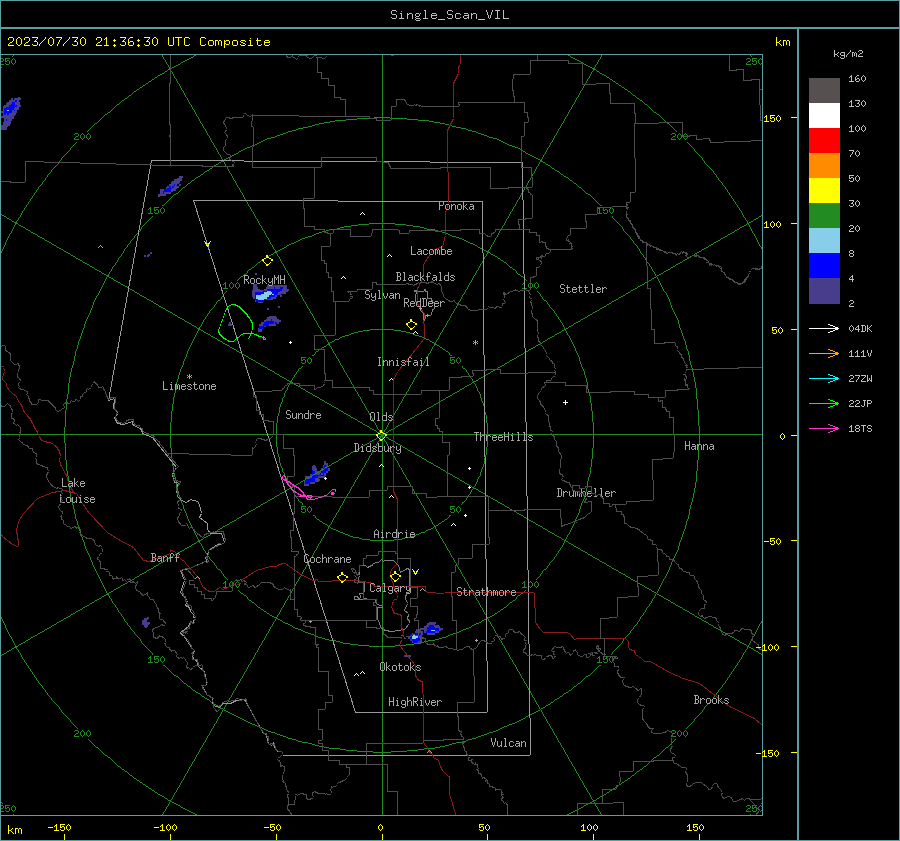This screenshot has width=900, height=841.
Task: Click the Lacombe city label
Action: point(431,251)
